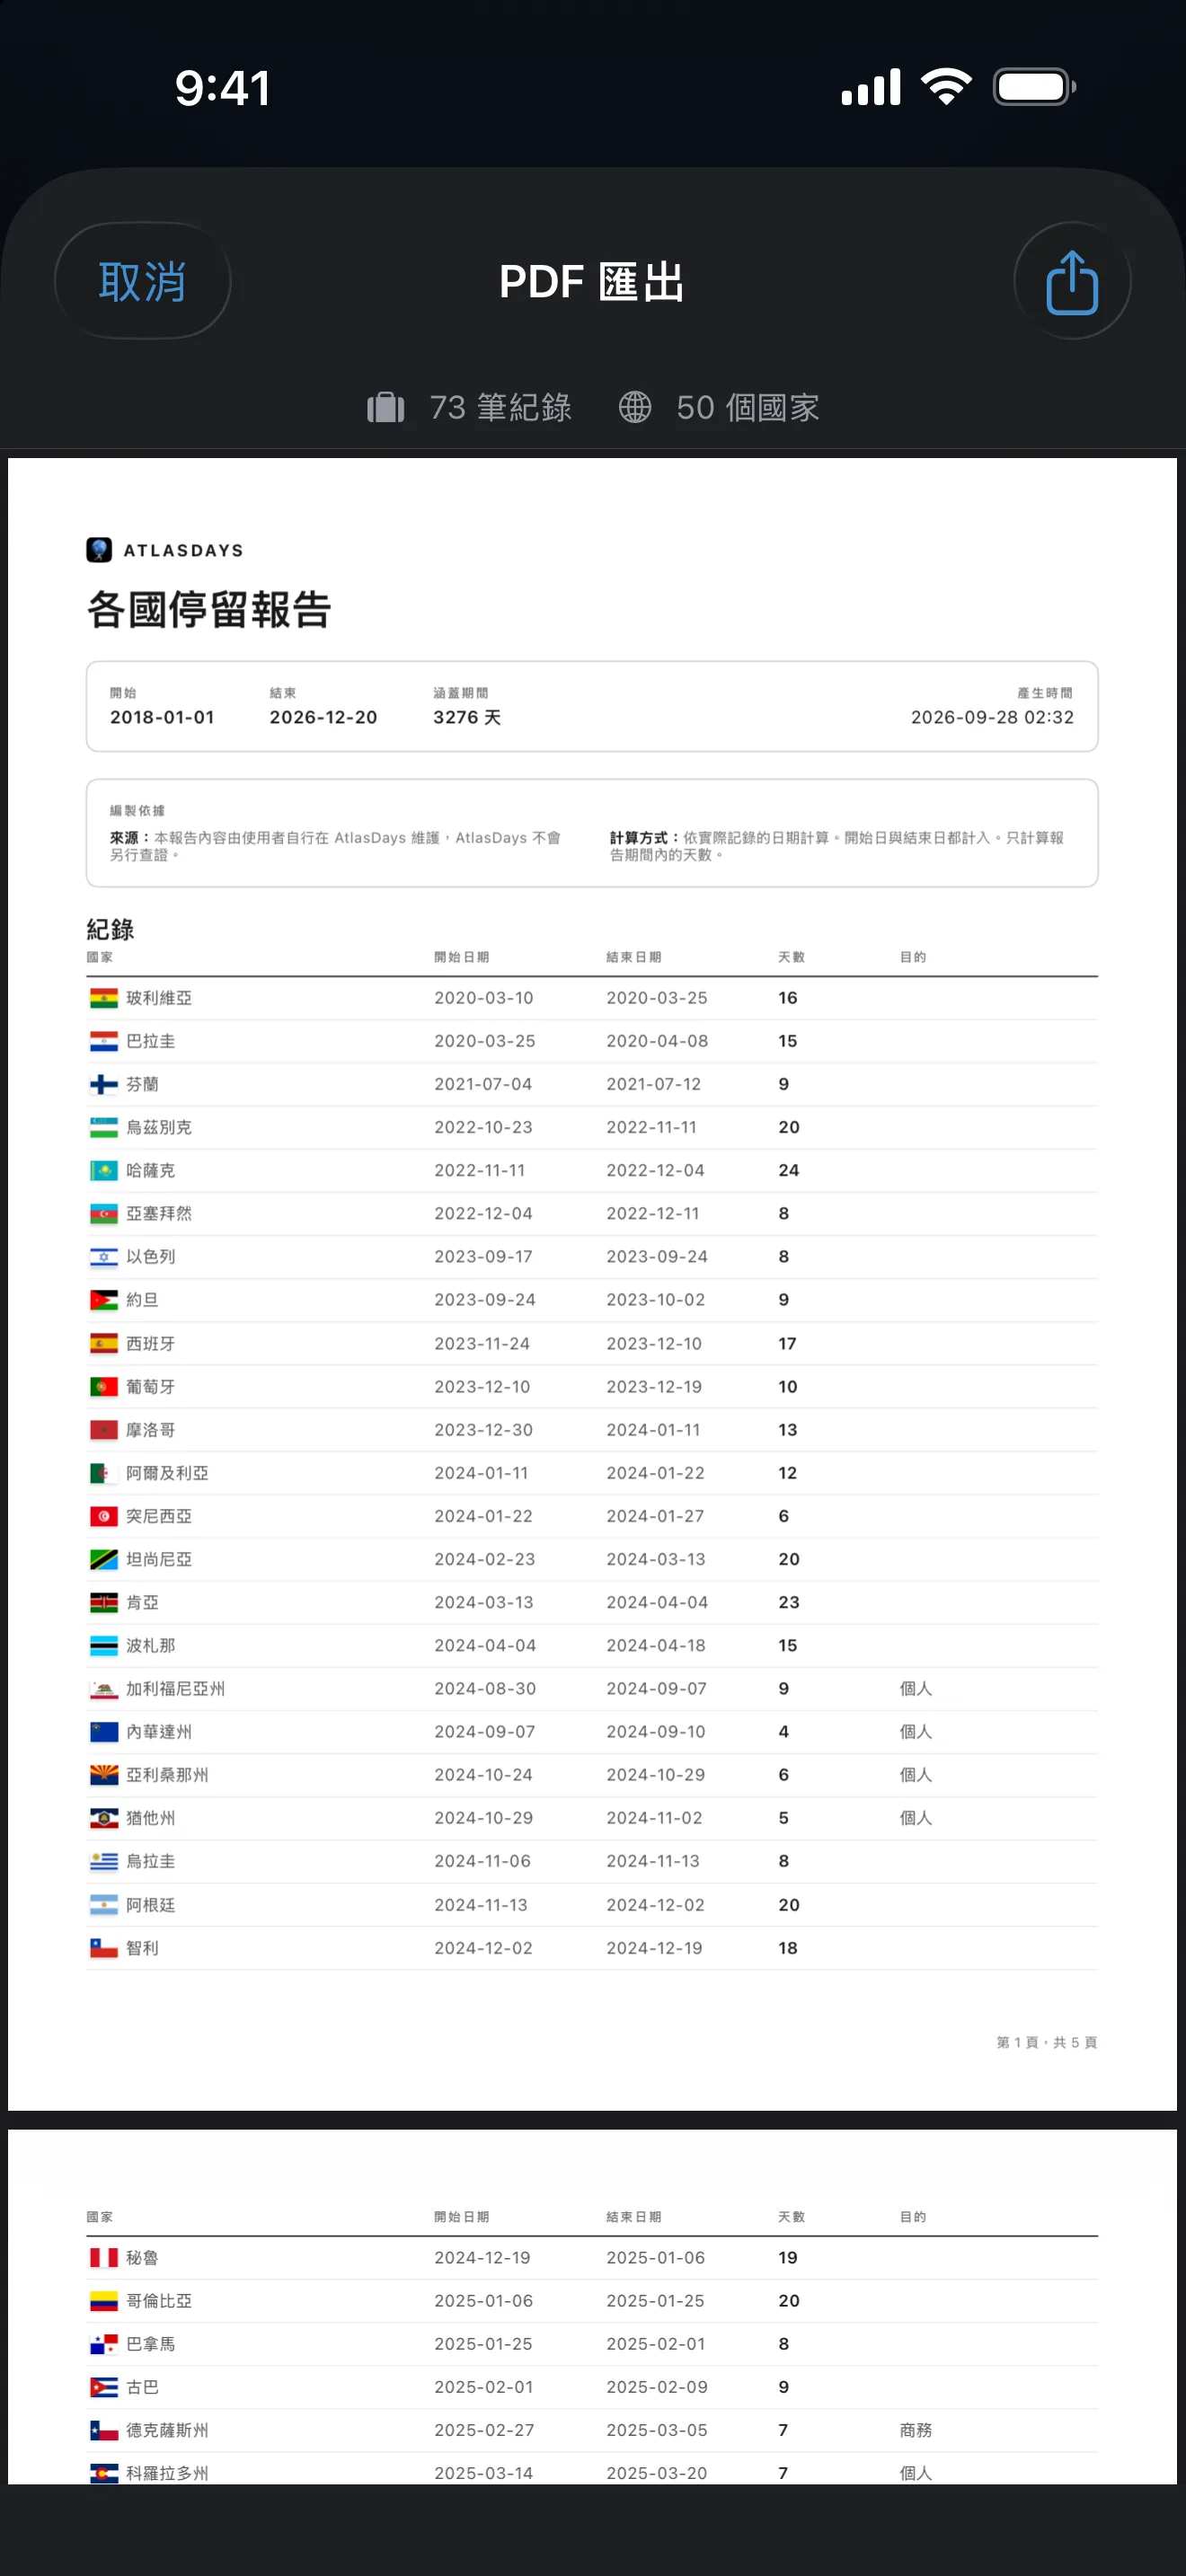Tap 個人 purpose in 內華達州 row
Screen dimensions: 1186x2576
coord(916,1731)
